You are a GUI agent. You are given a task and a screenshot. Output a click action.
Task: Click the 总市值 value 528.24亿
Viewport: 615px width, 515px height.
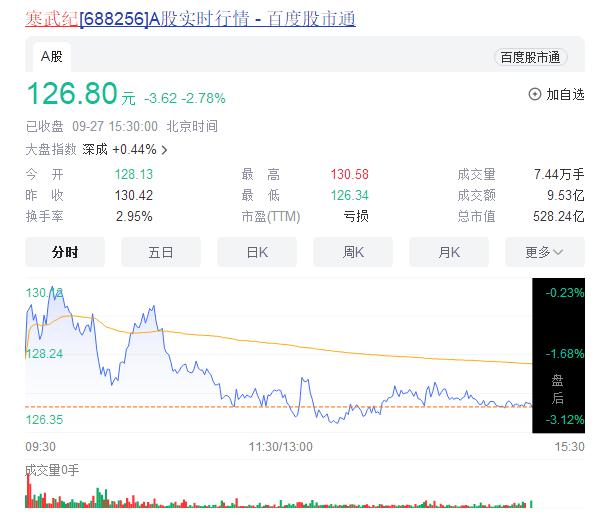[x=559, y=217]
